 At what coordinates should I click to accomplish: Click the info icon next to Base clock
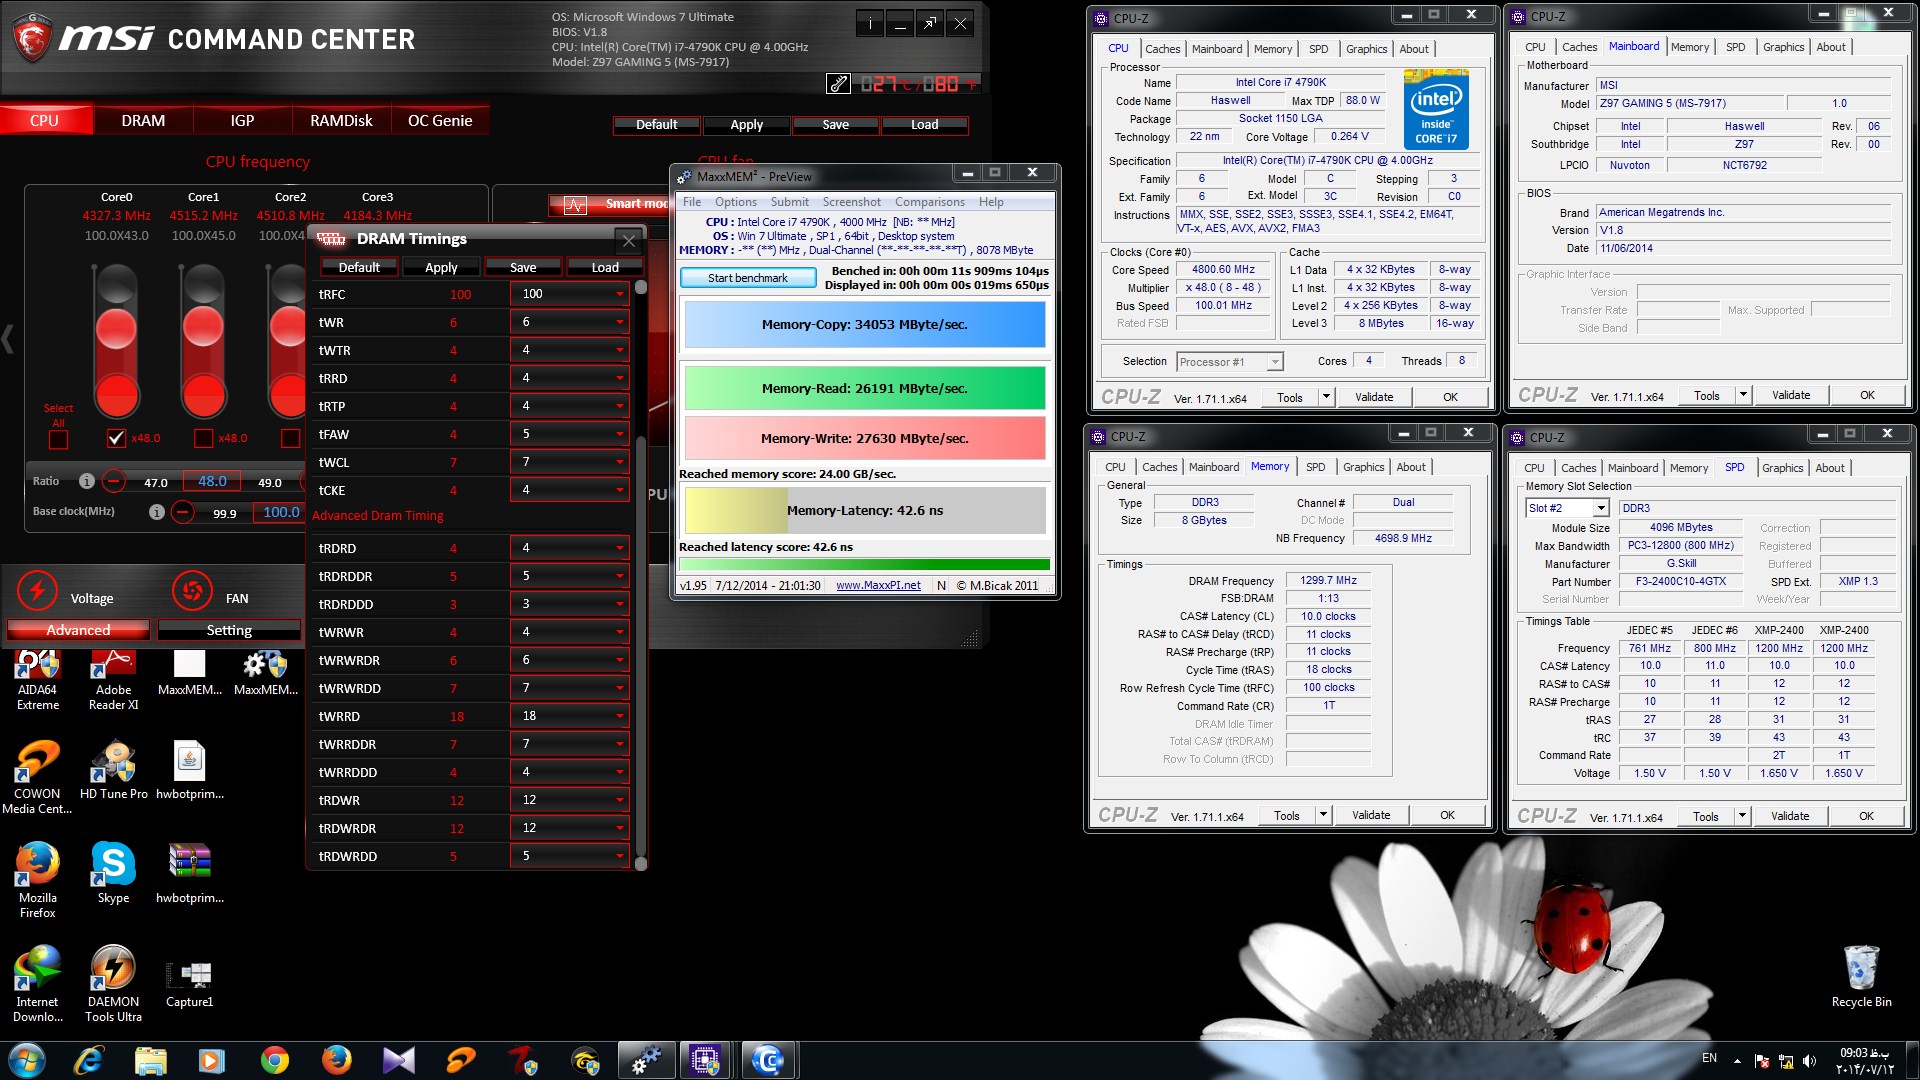click(157, 512)
